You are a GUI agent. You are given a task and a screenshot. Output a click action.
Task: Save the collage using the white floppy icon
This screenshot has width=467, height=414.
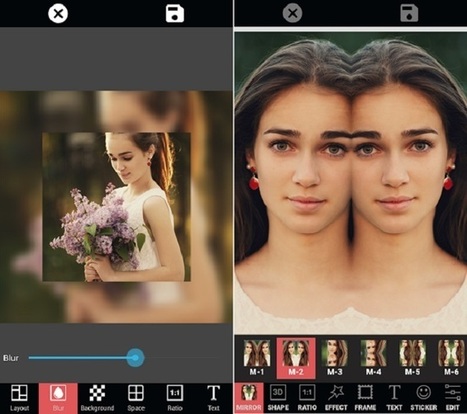175,13
